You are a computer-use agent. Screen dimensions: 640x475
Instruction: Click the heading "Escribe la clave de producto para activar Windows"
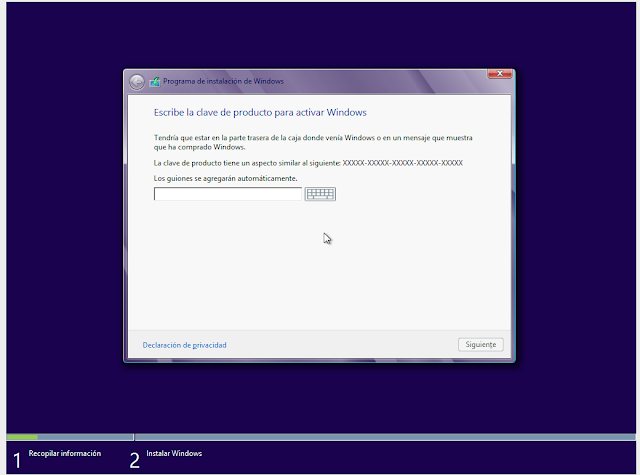(x=260, y=113)
